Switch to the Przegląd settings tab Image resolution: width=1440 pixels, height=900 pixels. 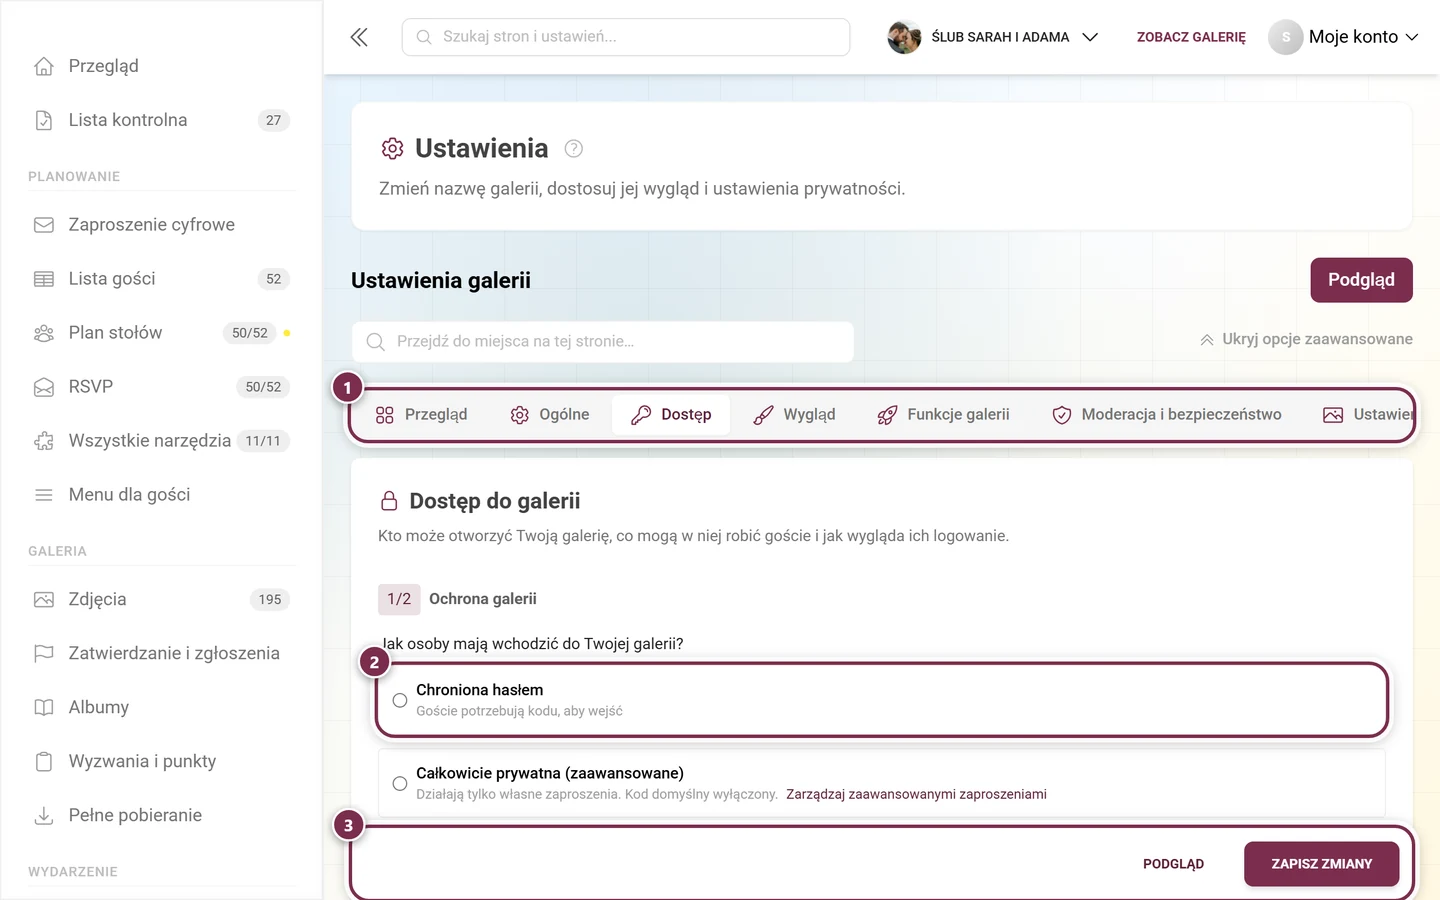(x=421, y=415)
